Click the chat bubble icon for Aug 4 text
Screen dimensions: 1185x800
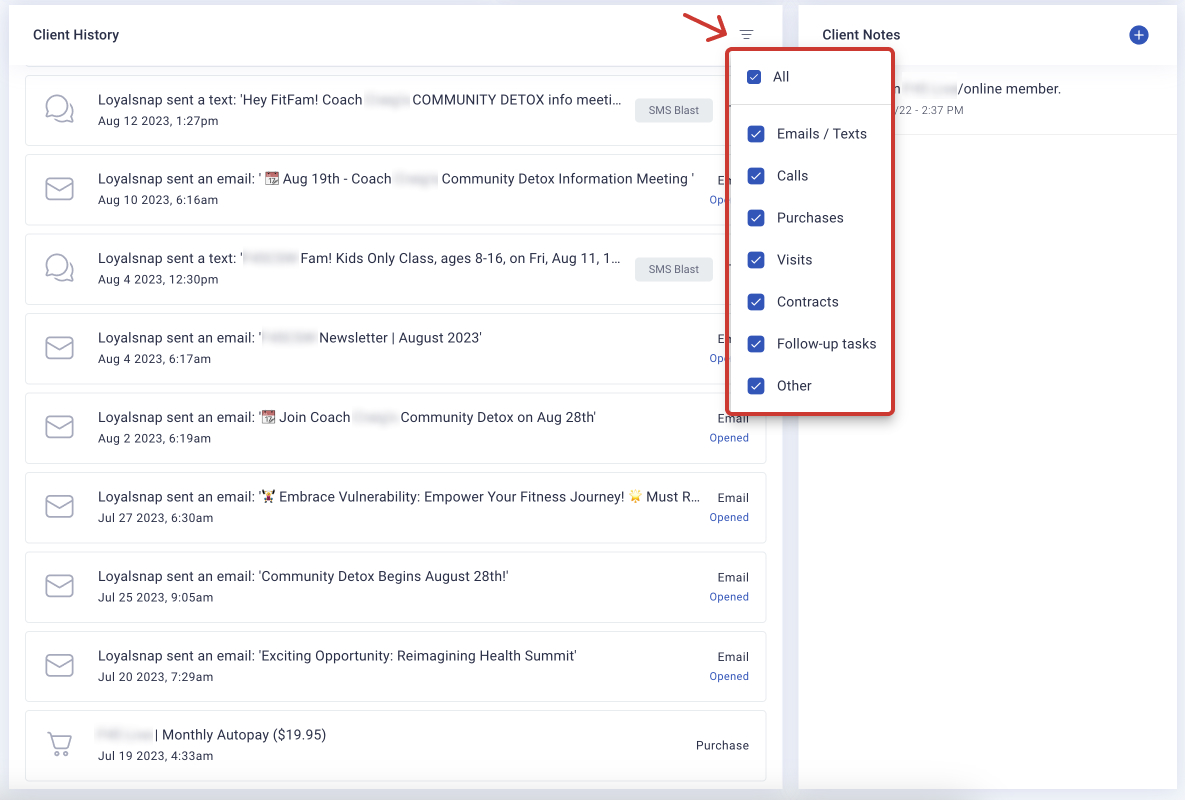tap(60, 268)
